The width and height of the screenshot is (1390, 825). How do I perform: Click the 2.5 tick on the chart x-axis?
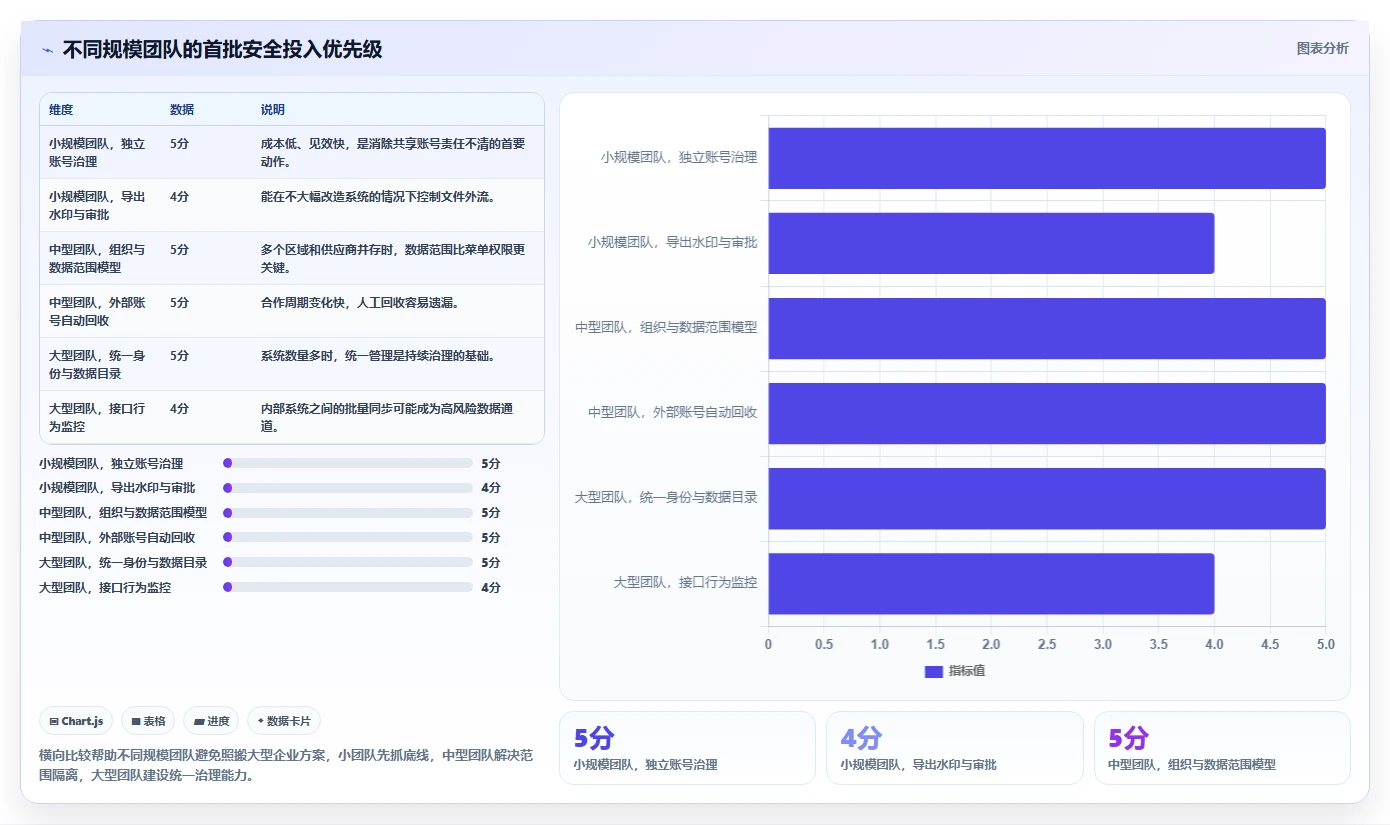point(1047,645)
